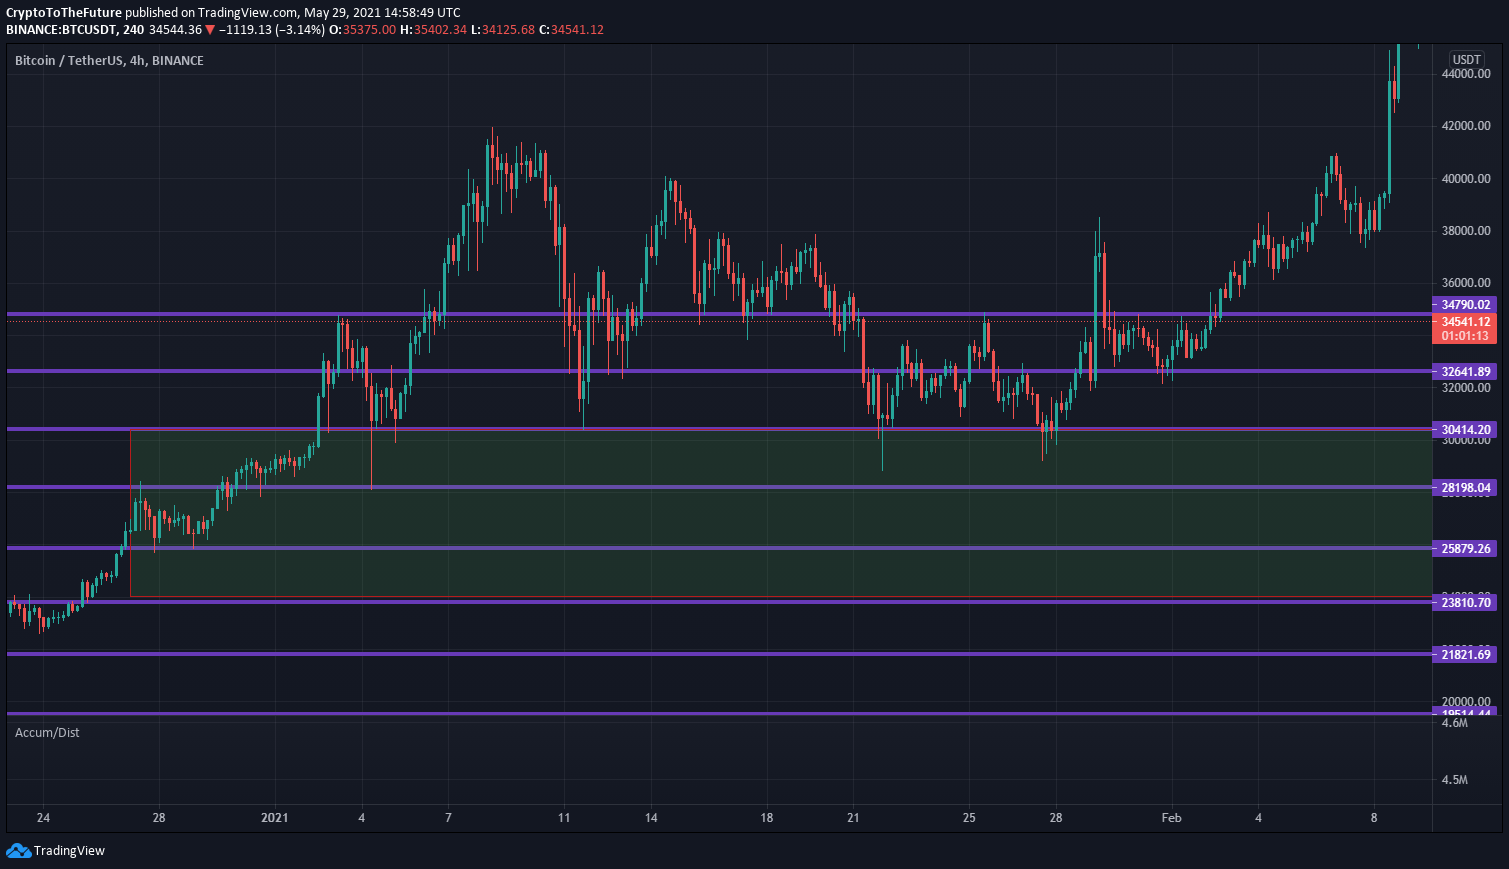
Task: Click the 25 date label on time axis
Action: 969,818
